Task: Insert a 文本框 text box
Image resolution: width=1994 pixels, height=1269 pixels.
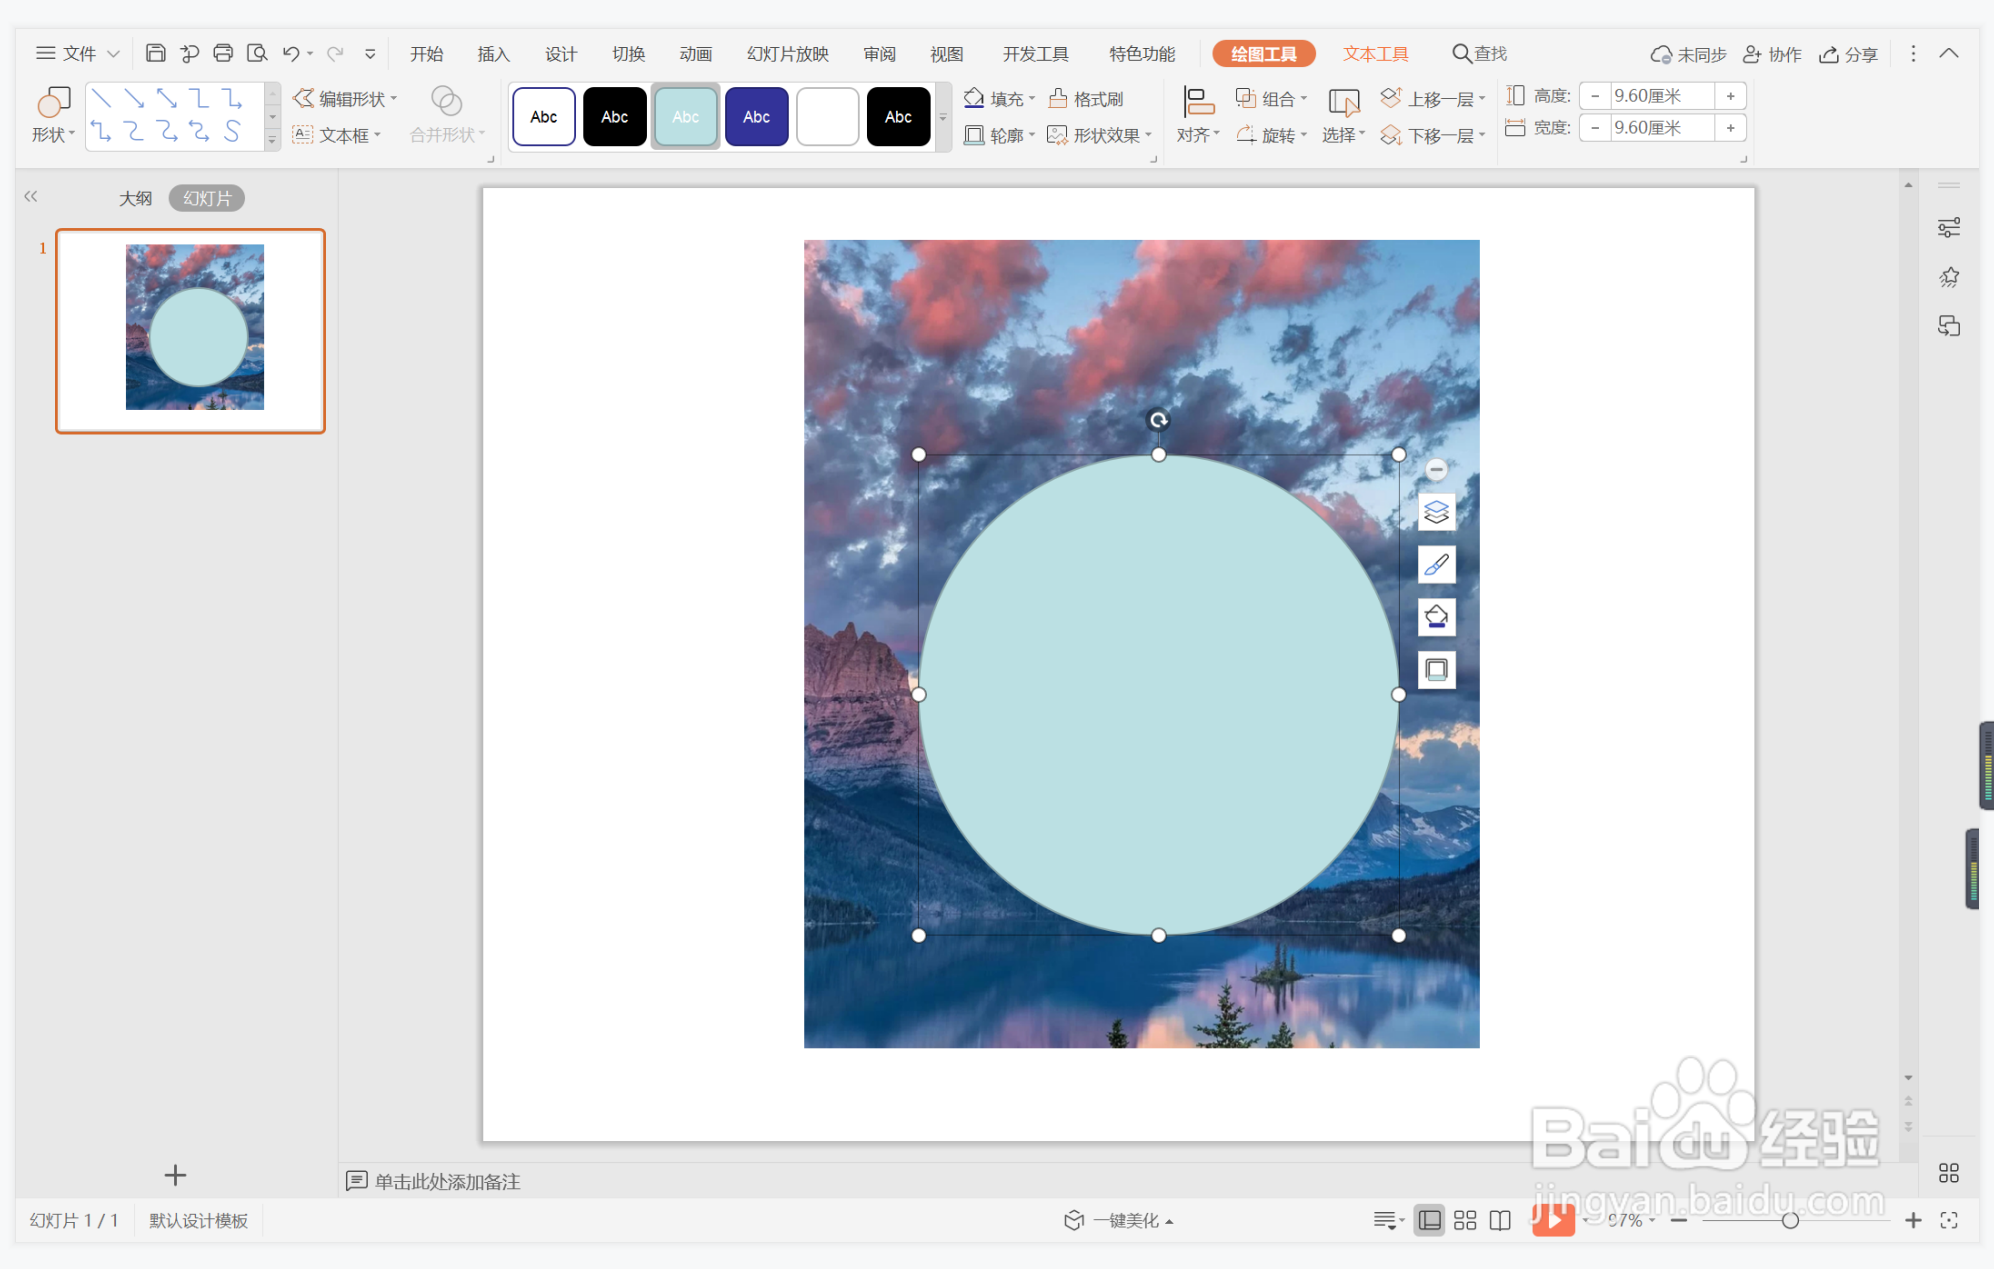Action: pyautogui.click(x=336, y=134)
